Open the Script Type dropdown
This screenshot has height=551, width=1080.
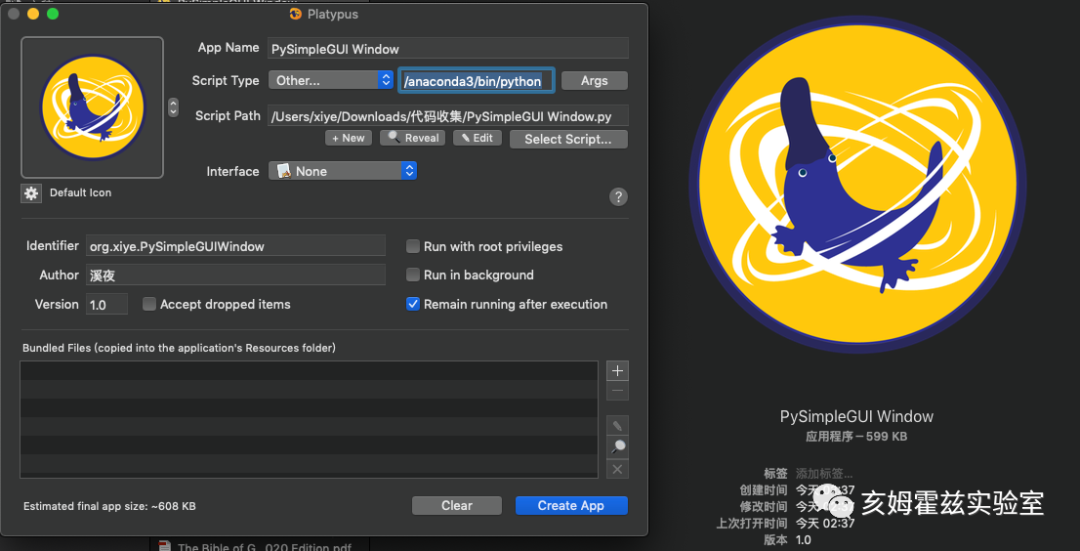331,81
